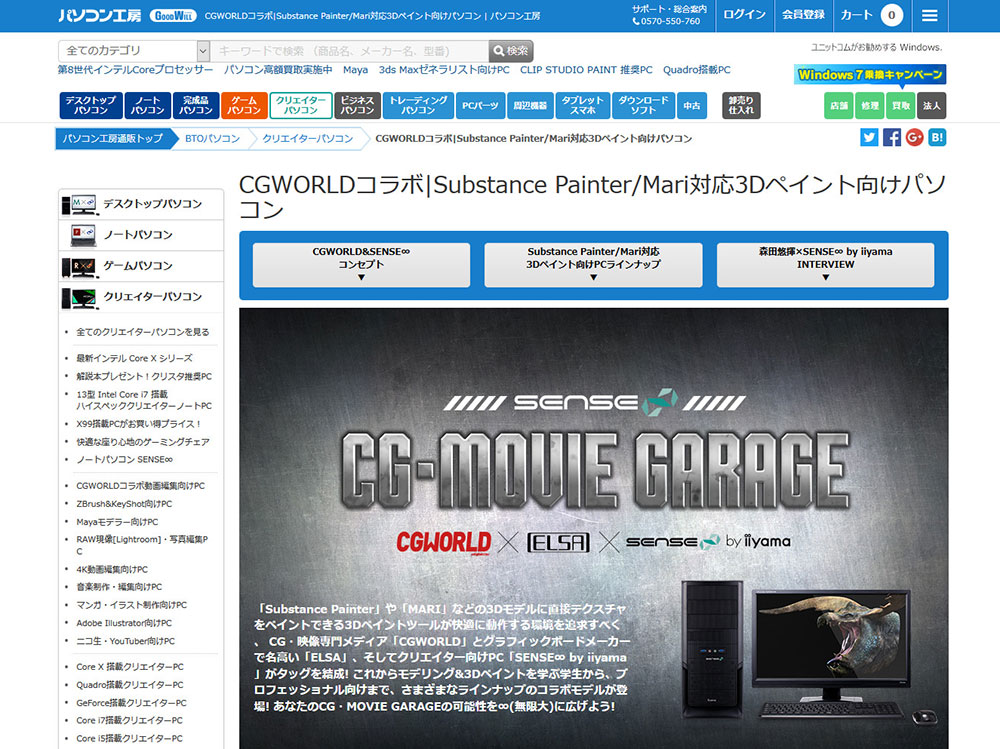Select the ゲームパソコン navigation tab
Viewport: 1000px width, 749px height.
244,105
